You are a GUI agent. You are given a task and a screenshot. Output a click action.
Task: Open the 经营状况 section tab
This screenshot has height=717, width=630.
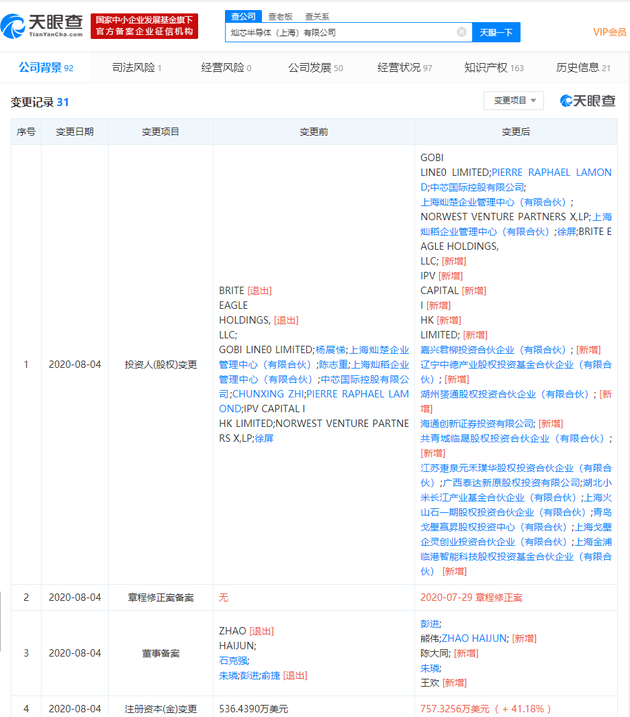click(x=405, y=68)
